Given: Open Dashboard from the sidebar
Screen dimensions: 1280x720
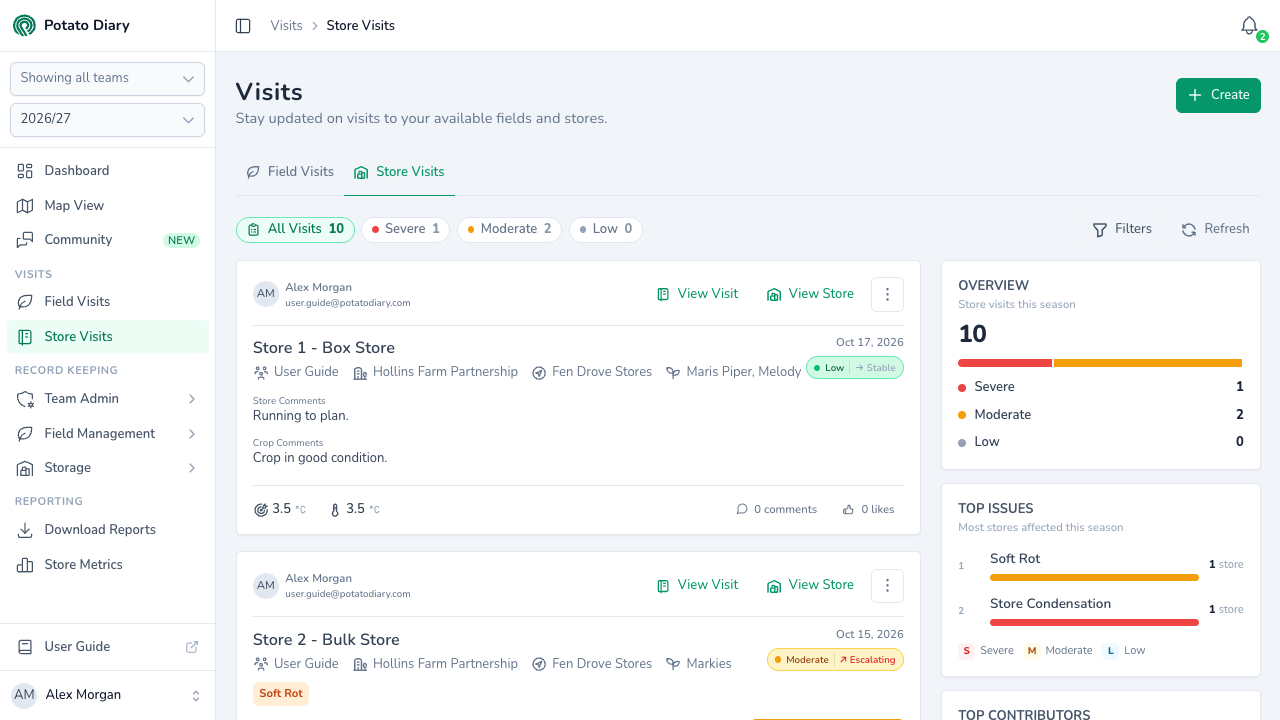Looking at the screenshot, I should pos(108,171).
